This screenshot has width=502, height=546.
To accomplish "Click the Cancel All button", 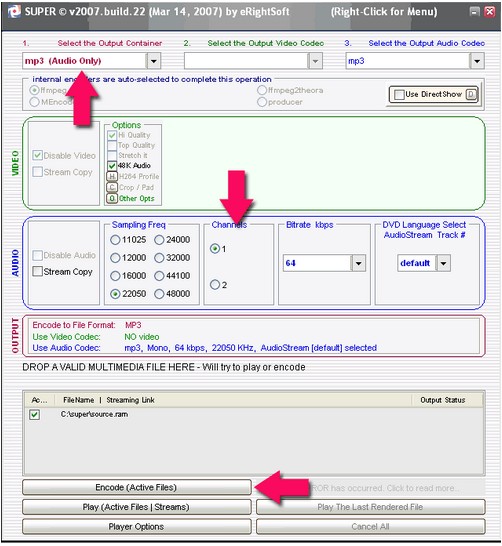I will point(370,527).
